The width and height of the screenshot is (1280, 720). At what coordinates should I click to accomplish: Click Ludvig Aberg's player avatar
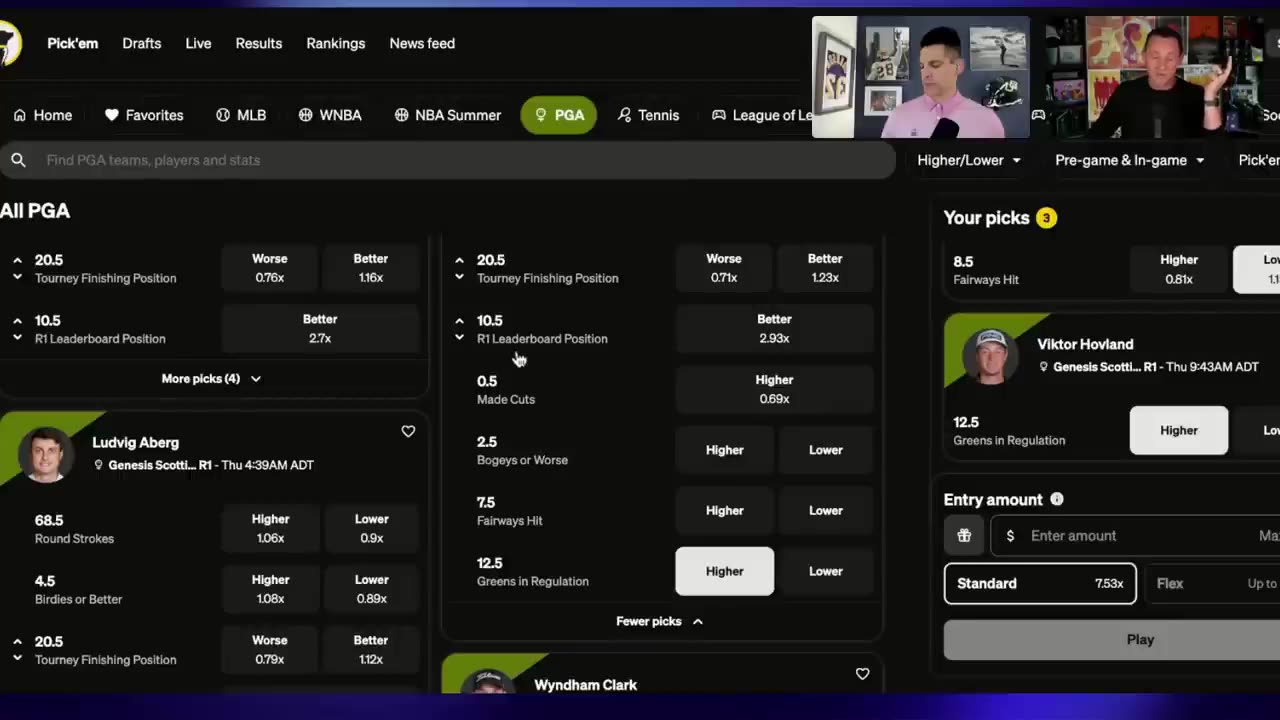[x=46, y=455]
